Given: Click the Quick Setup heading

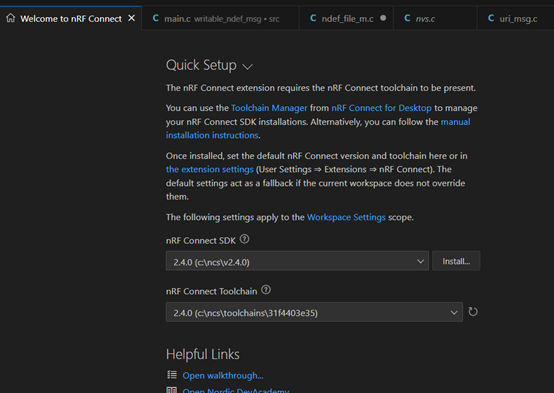Looking at the screenshot, I should pos(201,65).
